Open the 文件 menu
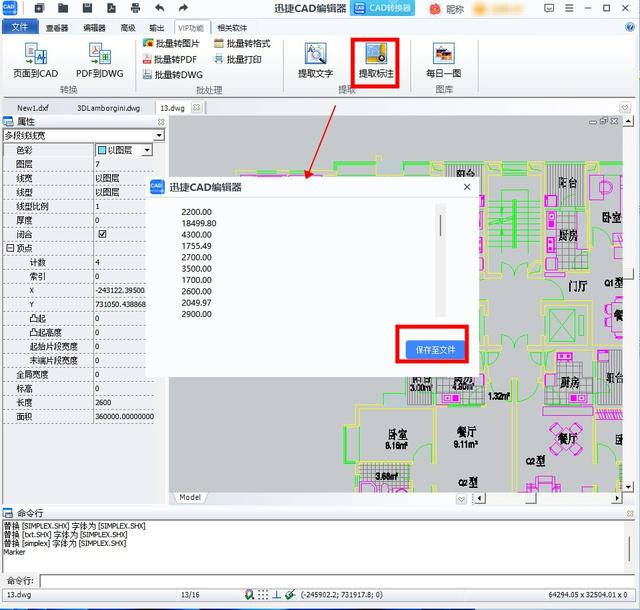The height and width of the screenshot is (610, 640). click(x=20, y=27)
